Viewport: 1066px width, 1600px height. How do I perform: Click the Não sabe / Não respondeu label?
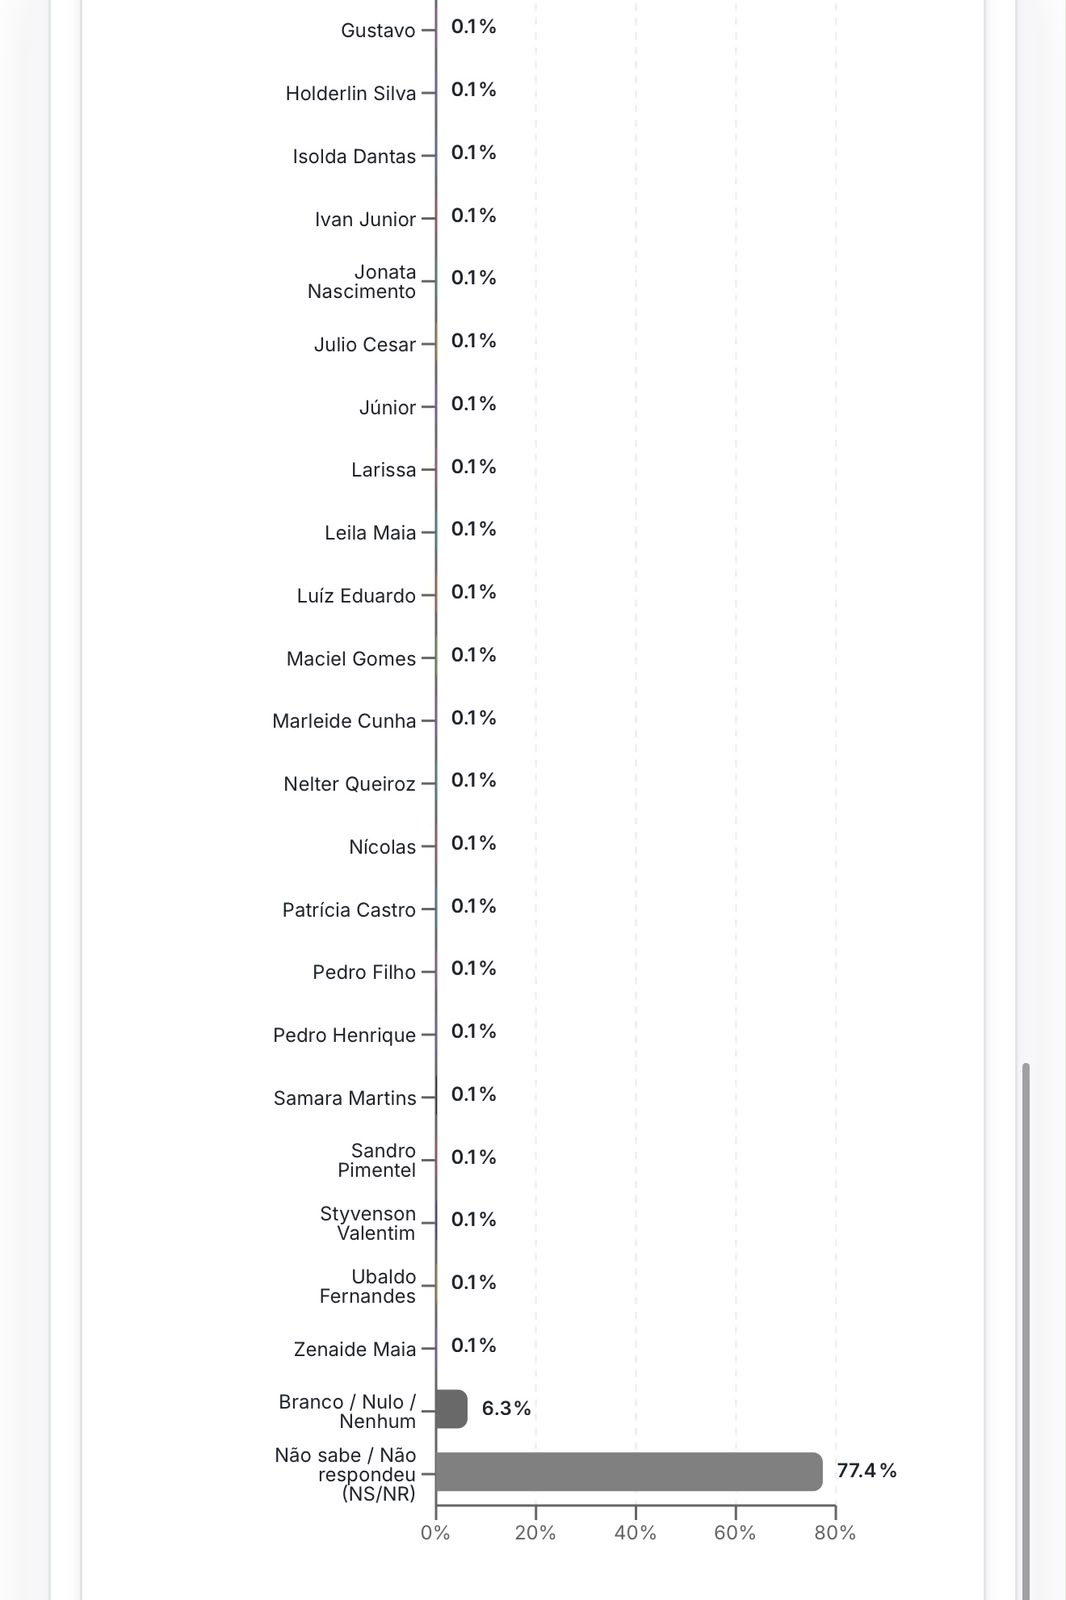346,1474
